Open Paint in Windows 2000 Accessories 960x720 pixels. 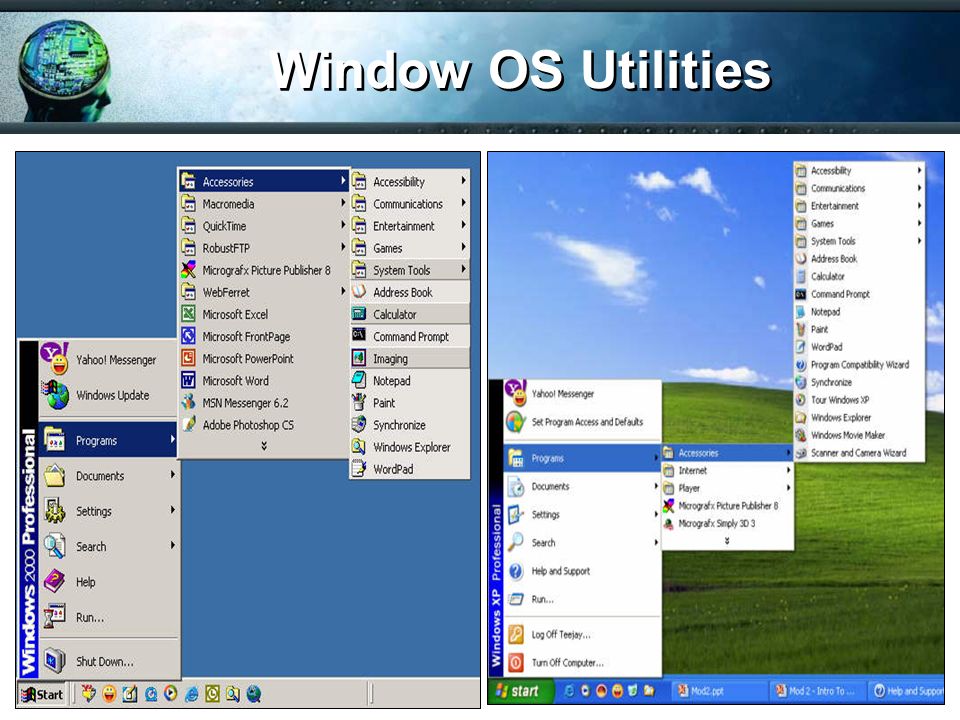tap(410, 403)
